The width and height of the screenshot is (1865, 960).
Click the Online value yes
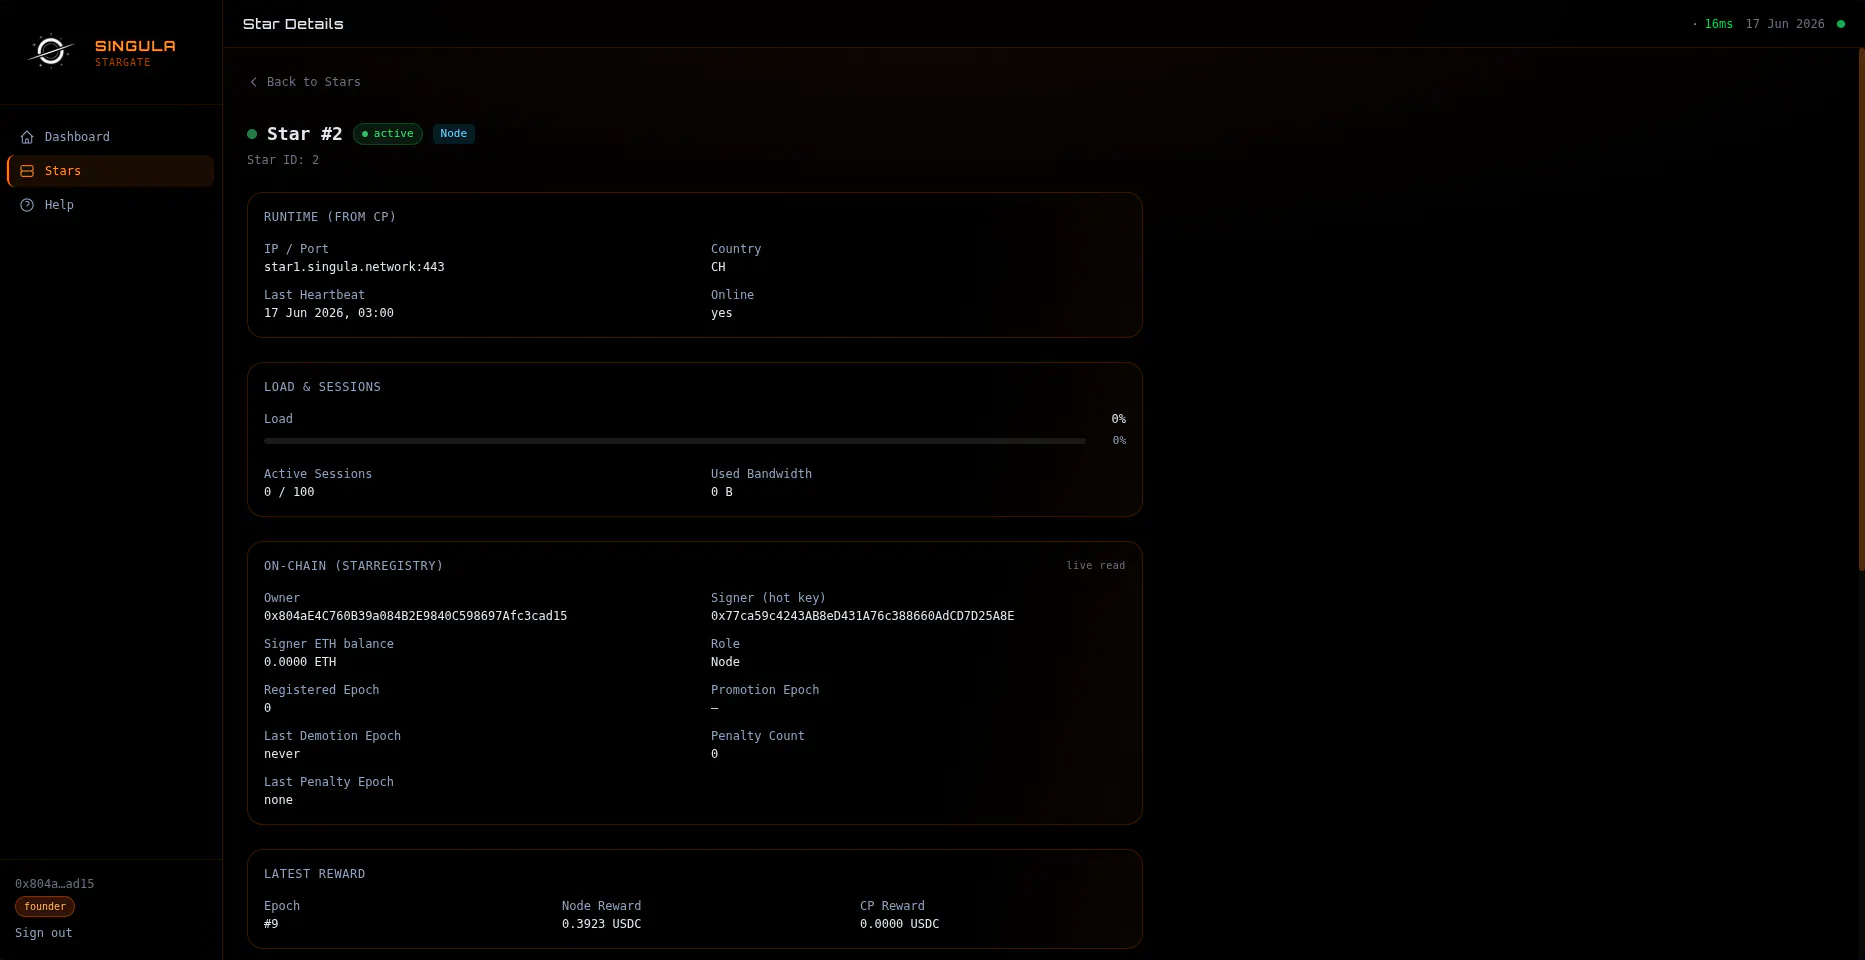click(722, 313)
